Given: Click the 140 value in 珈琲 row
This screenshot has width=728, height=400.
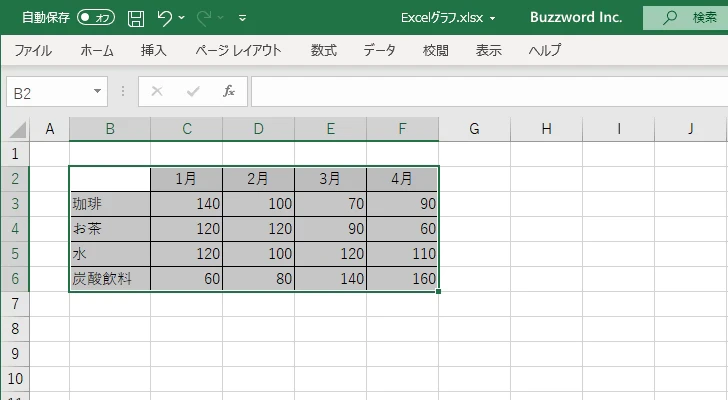Looking at the screenshot, I should point(187,204).
